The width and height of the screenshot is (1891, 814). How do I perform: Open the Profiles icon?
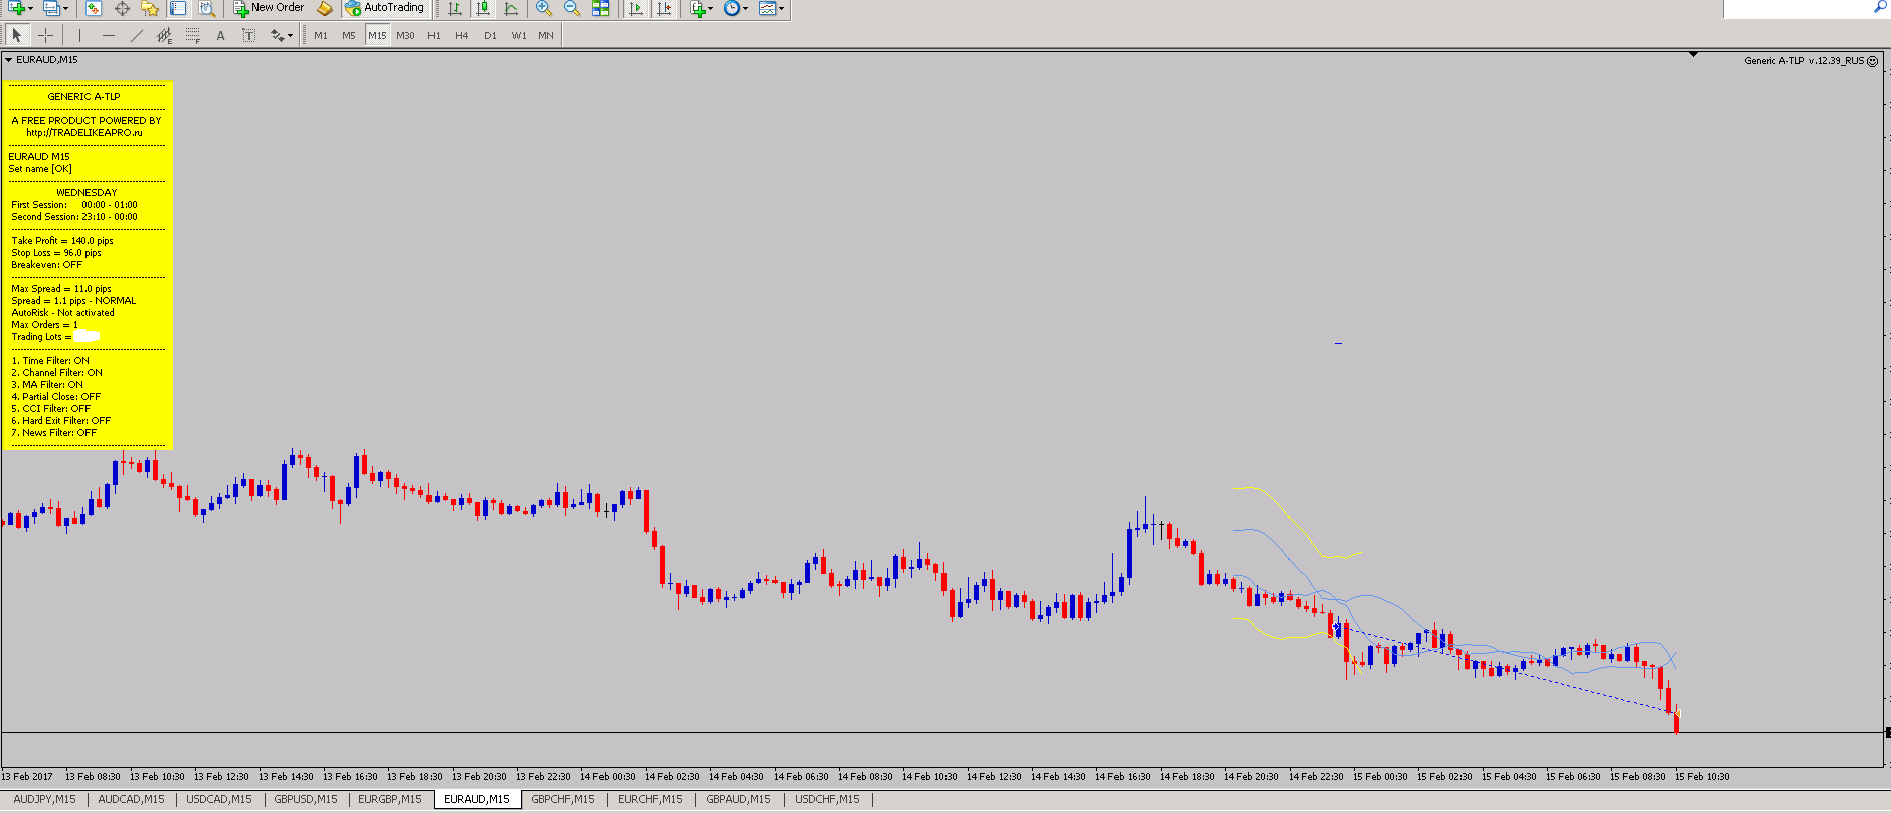pyautogui.click(x=51, y=8)
